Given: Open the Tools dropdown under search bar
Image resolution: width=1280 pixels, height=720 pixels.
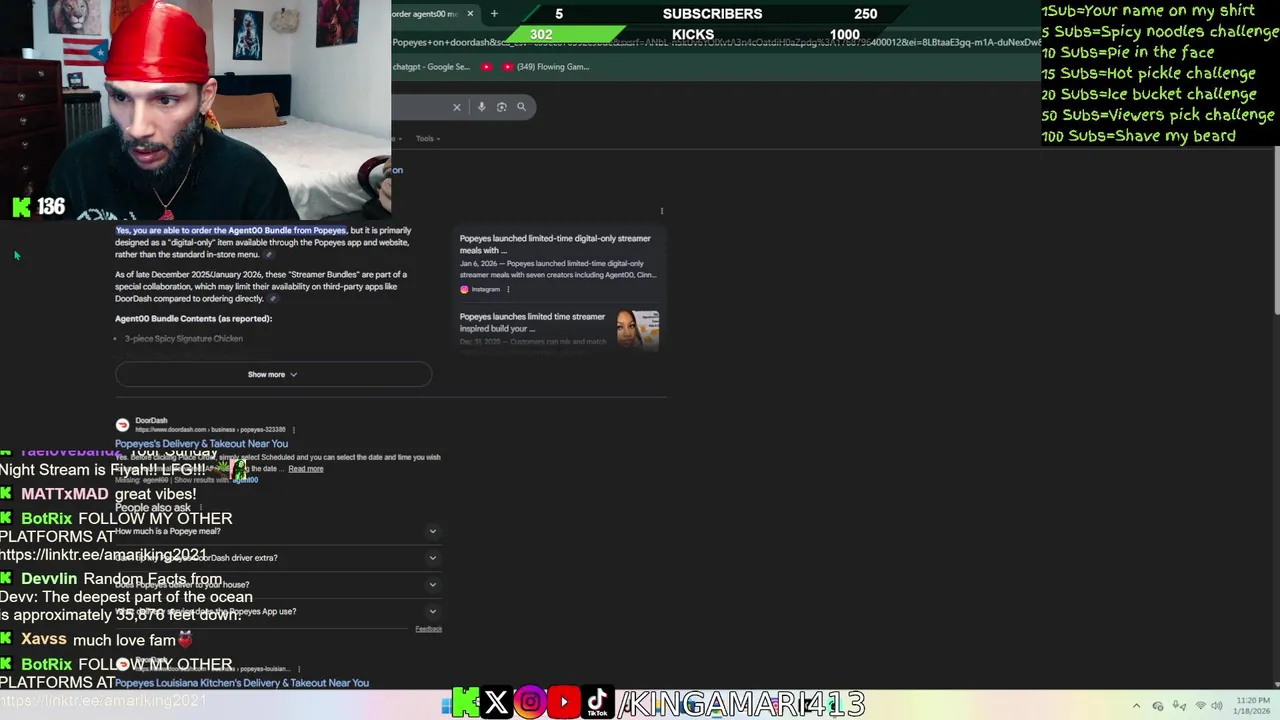Looking at the screenshot, I should coord(428,139).
